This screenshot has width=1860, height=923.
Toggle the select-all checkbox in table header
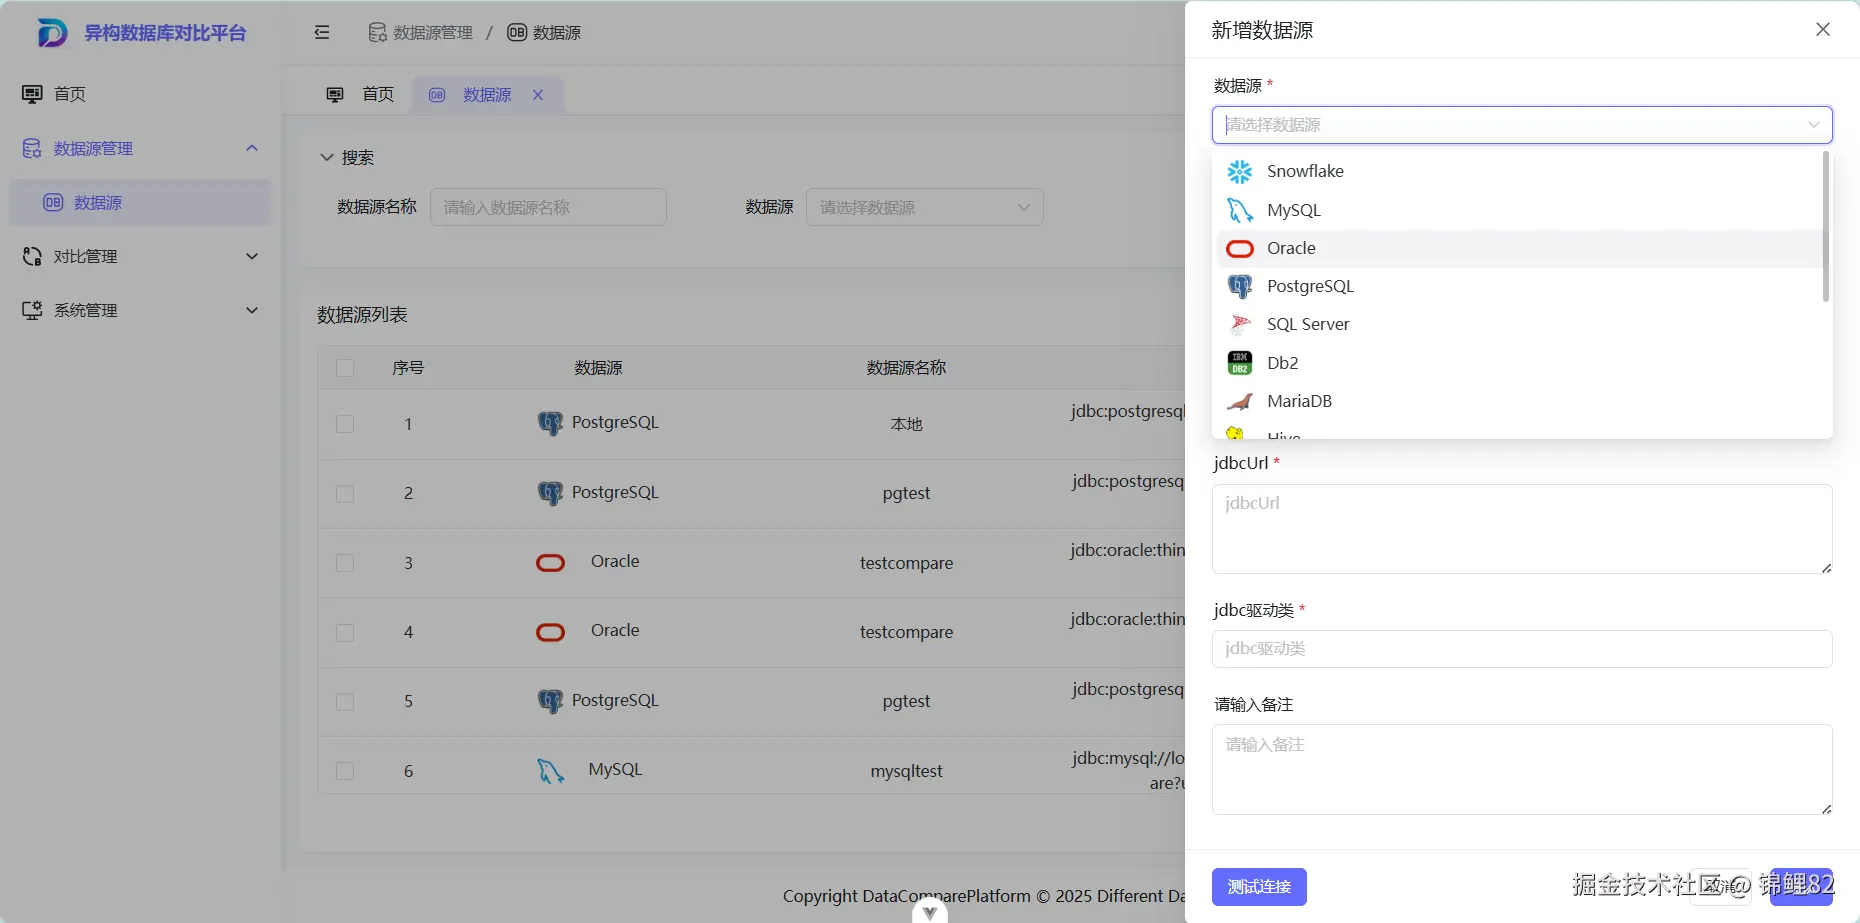345,368
